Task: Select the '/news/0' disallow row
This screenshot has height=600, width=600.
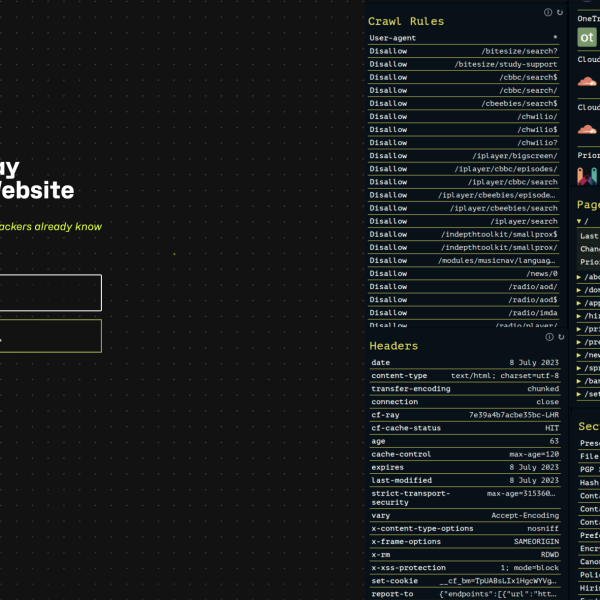Action: coord(463,273)
